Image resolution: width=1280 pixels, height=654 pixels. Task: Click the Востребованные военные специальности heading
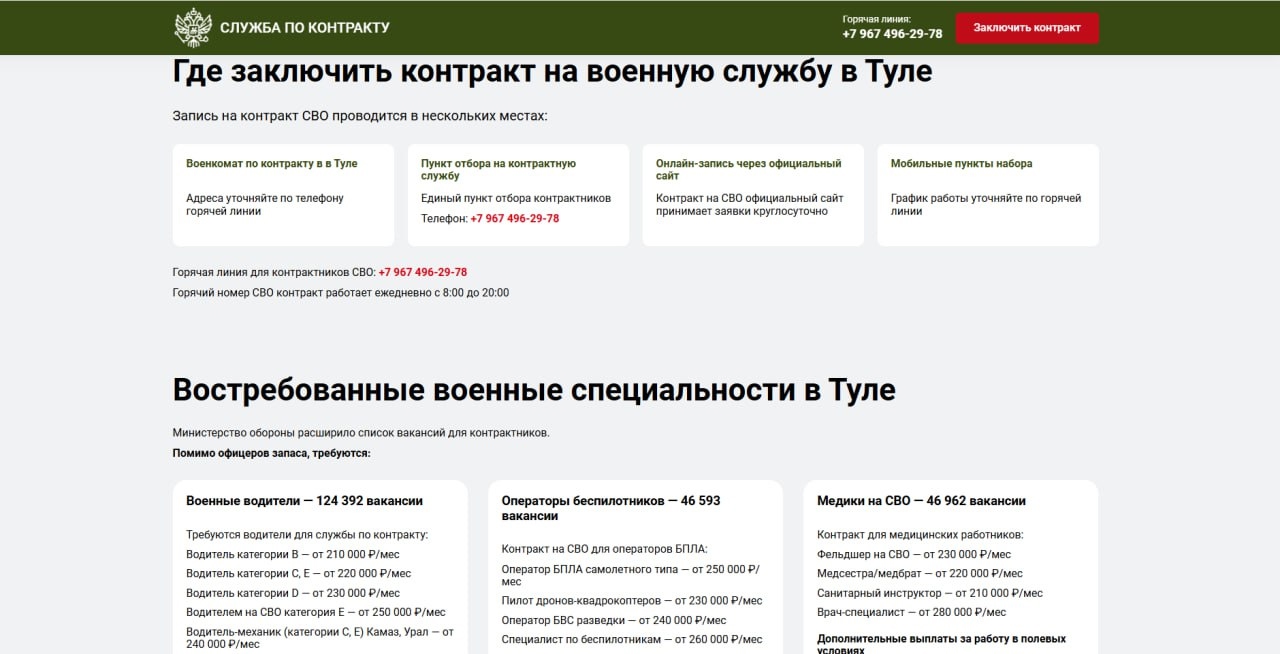point(533,390)
